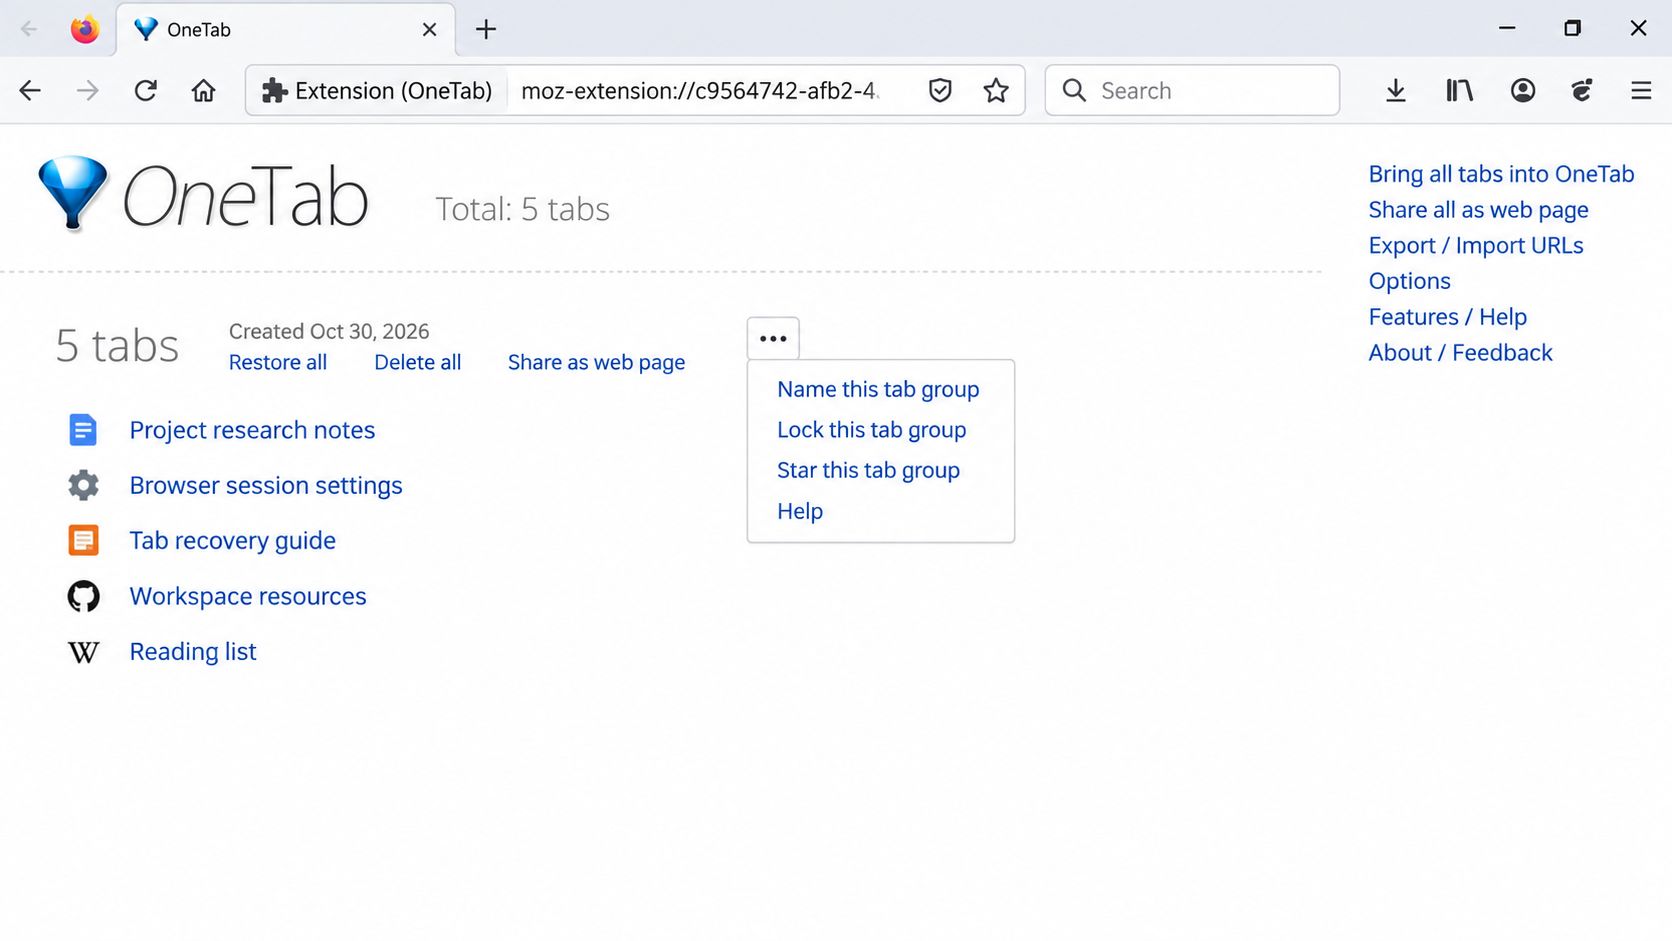Viewport: 1672px width, 941px height.
Task: Click the OneTab funnel logo
Action: coord(73,194)
